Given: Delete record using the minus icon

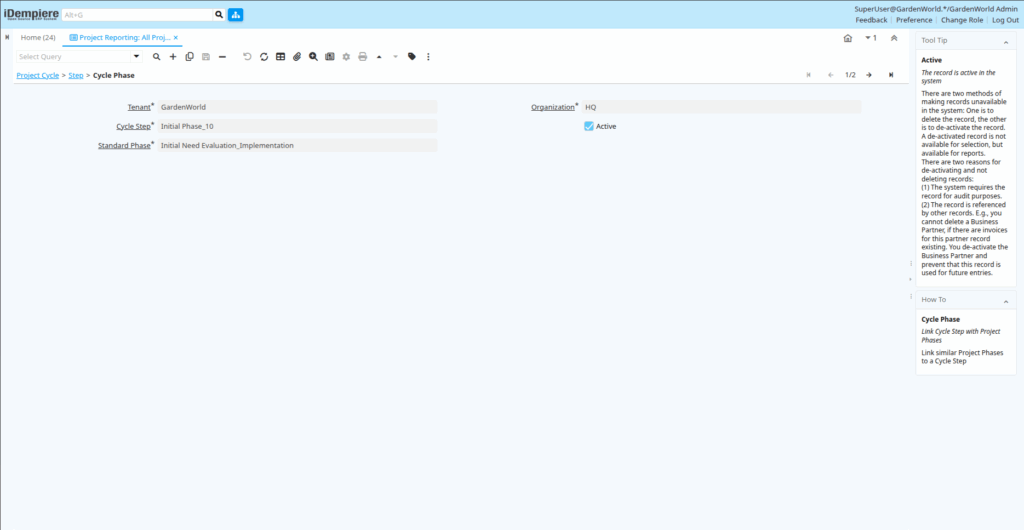Looking at the screenshot, I should point(222,57).
